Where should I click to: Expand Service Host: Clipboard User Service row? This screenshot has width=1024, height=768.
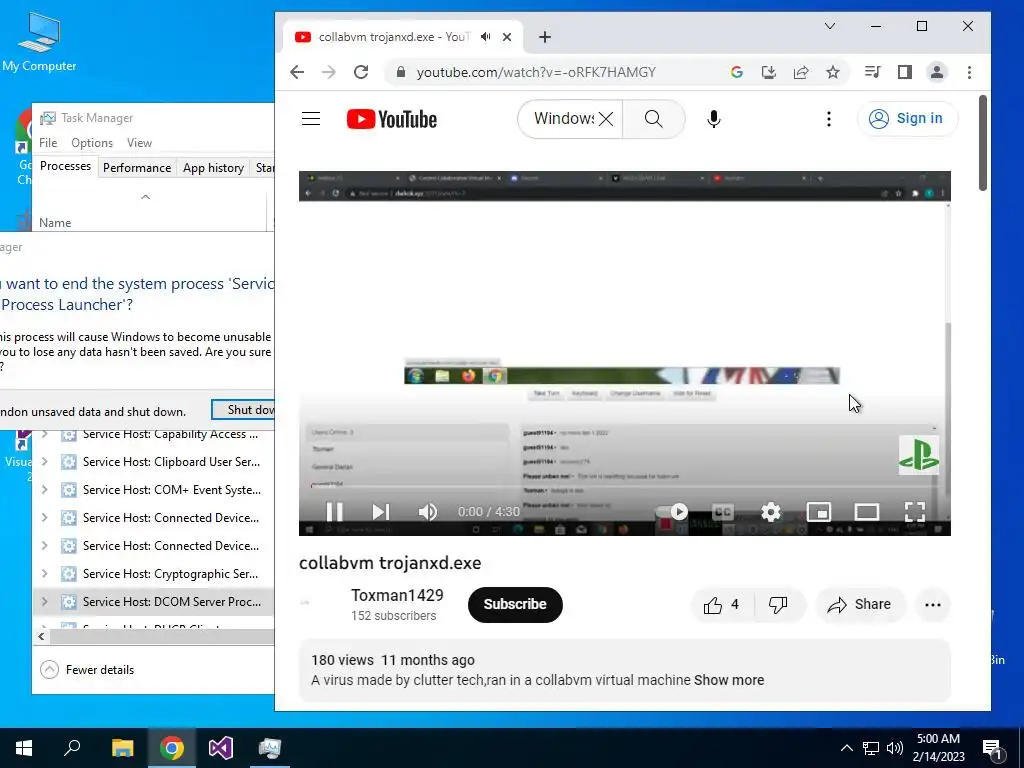pyautogui.click(x=44, y=462)
